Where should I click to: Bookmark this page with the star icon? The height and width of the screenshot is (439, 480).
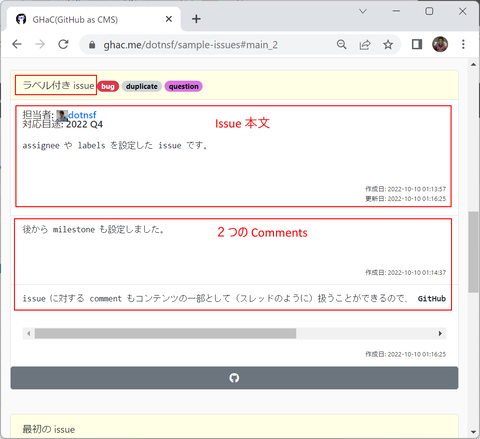(x=388, y=44)
